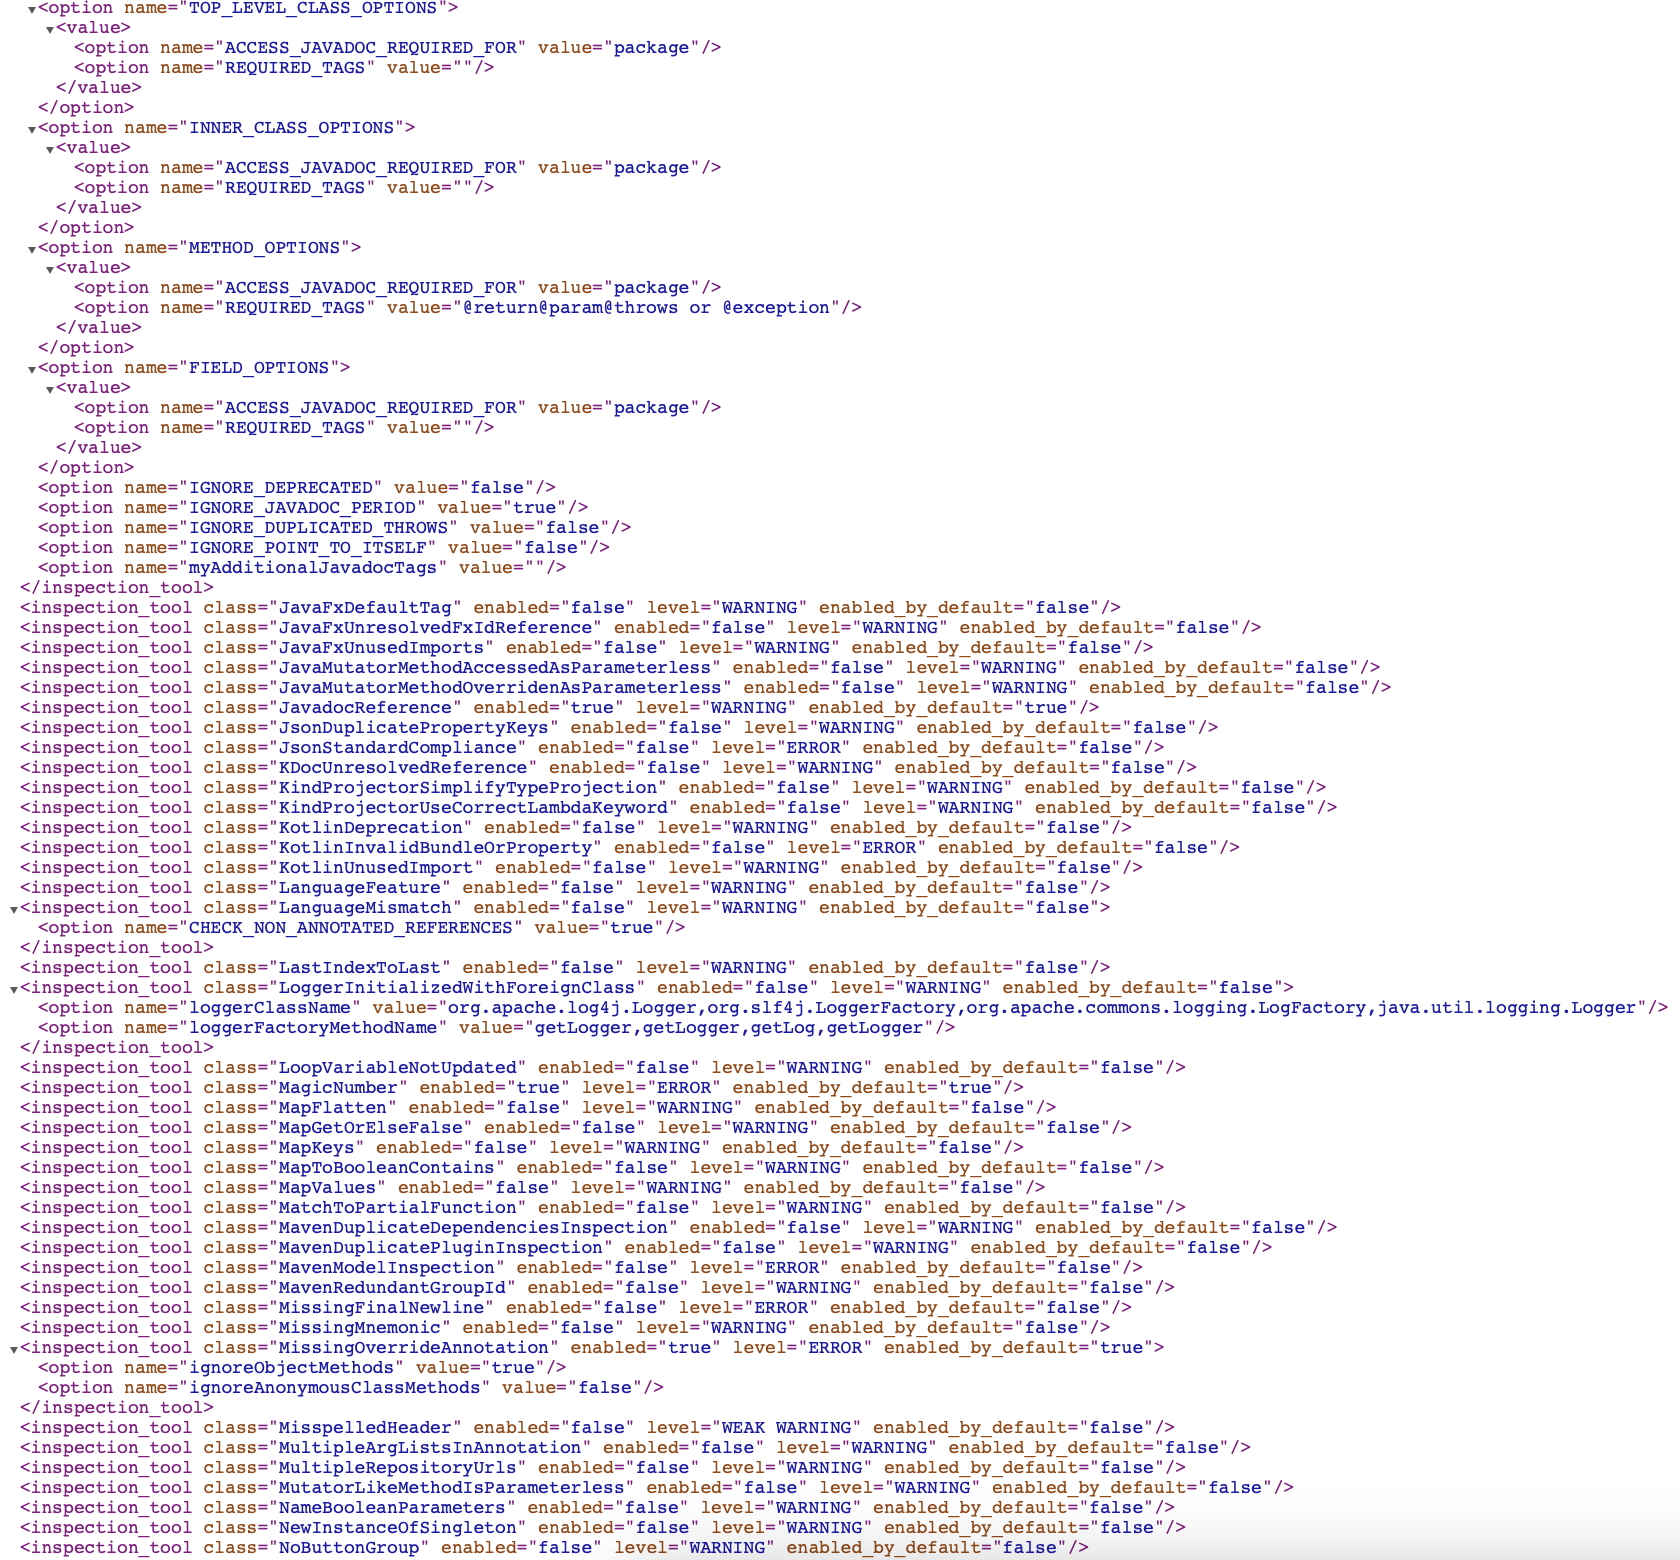Click the IGNORE_POINT_TO_ITSELF option line
This screenshot has width=1680, height=1560.
click(x=324, y=548)
